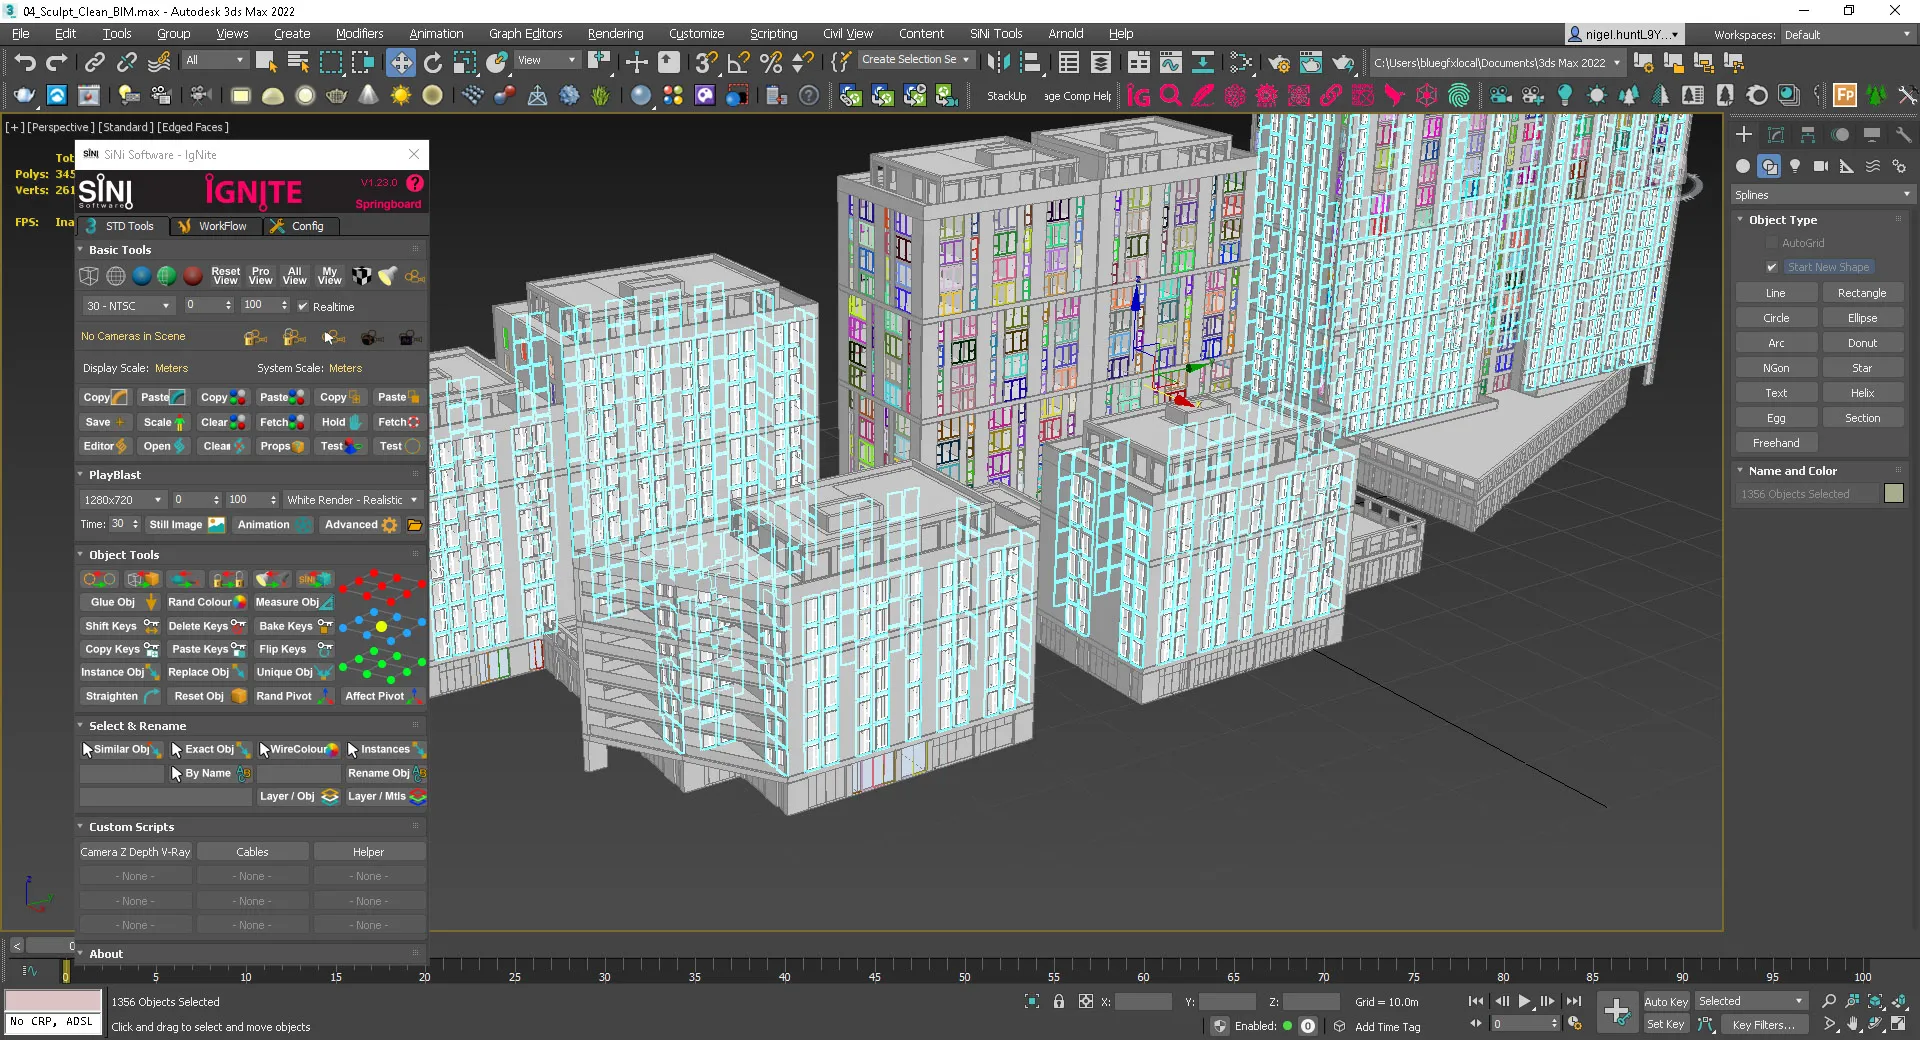Open the object color swatch
Image resolution: width=1920 pixels, height=1040 pixels.
[1893, 494]
